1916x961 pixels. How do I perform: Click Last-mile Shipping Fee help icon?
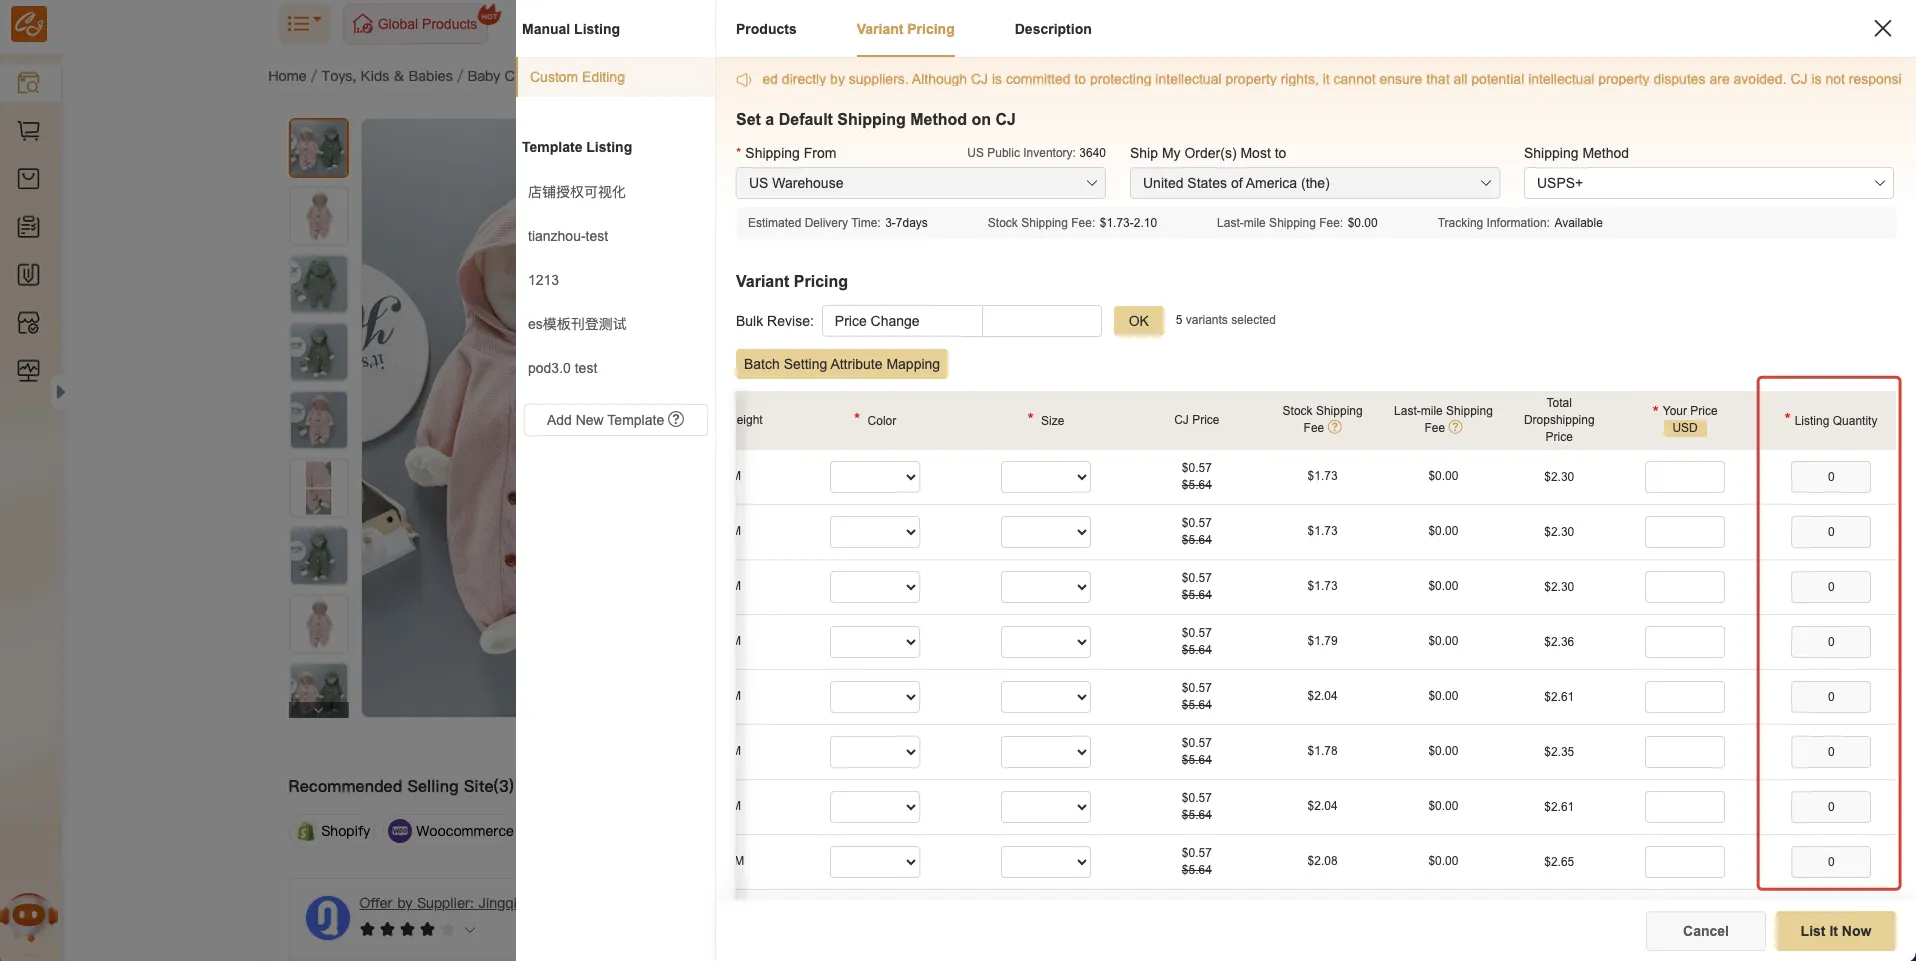1455,428
